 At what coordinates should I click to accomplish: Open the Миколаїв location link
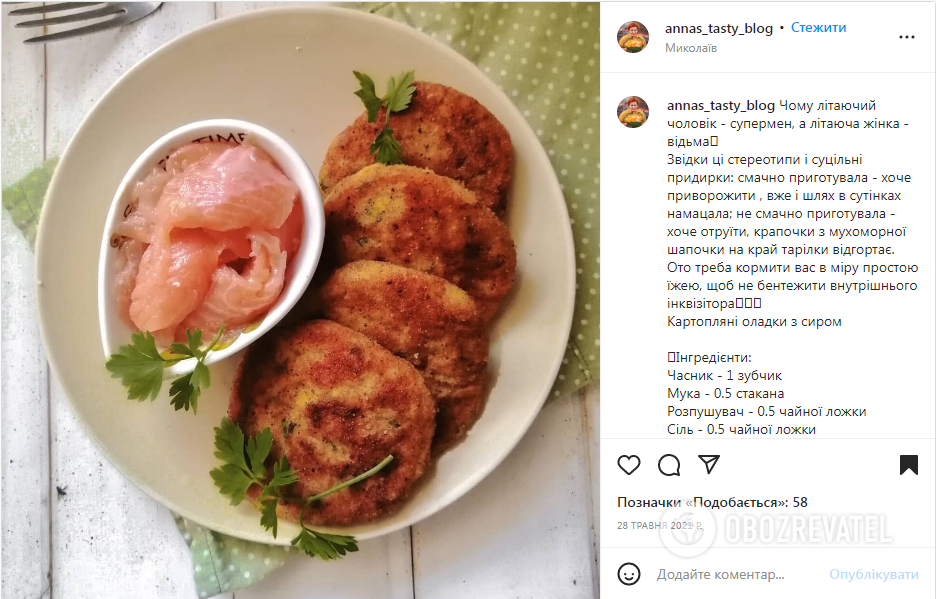pos(691,48)
